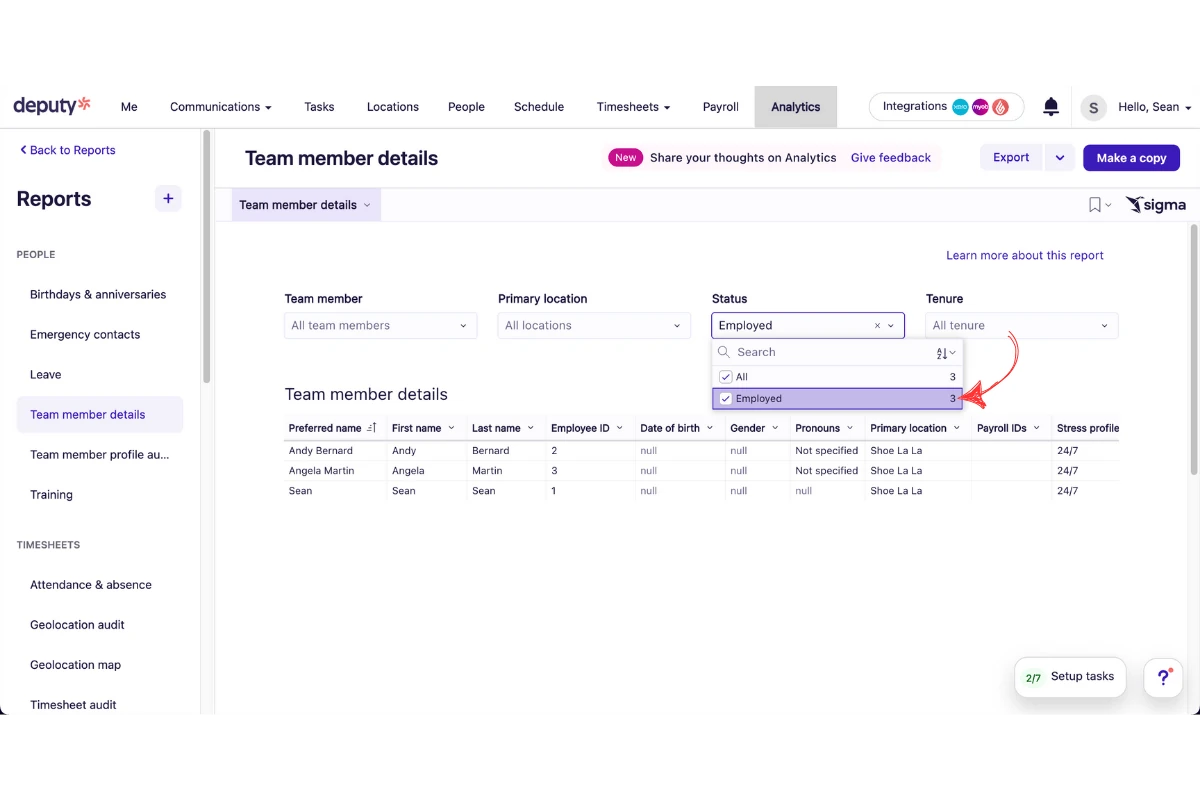Click the Export button

1011,158
